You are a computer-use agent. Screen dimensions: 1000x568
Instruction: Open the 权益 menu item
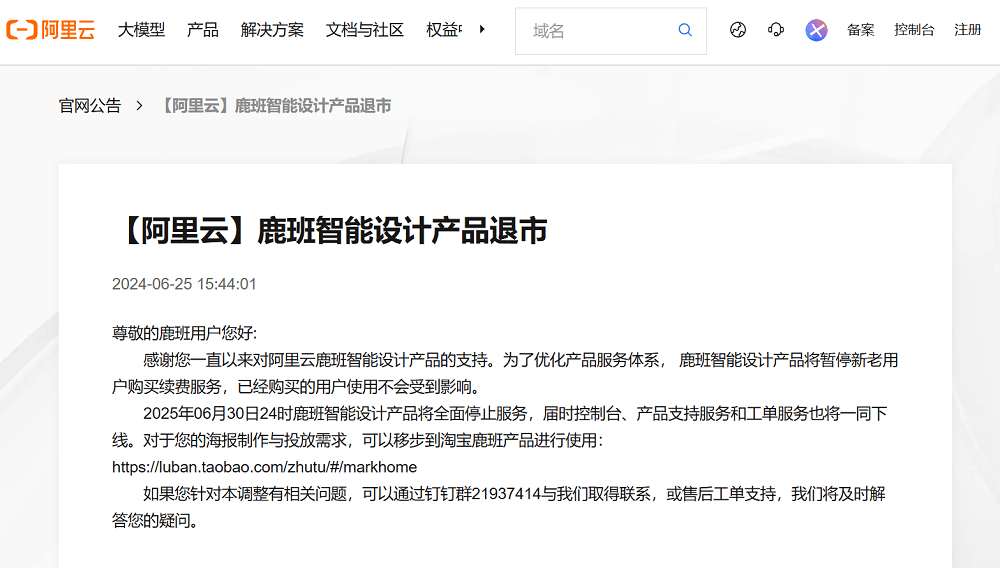point(443,30)
